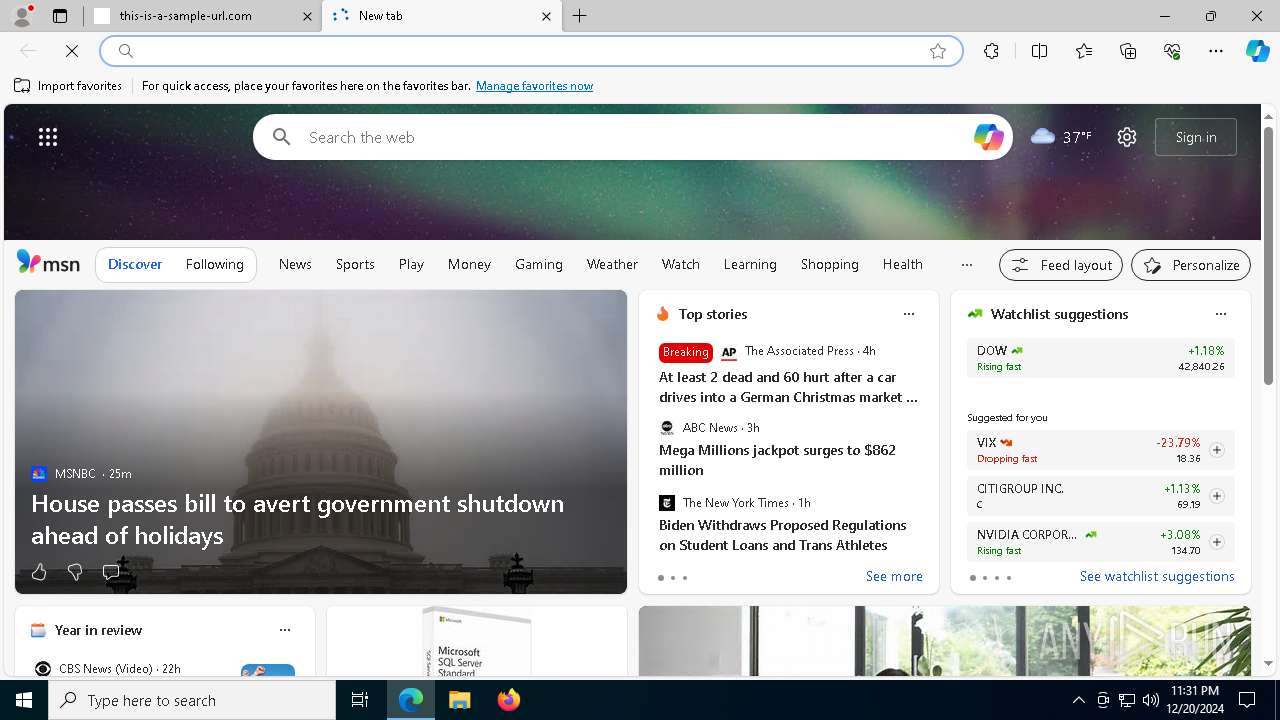Open the Collections icon
Viewport: 1280px width, 720px height.
[x=1128, y=51]
